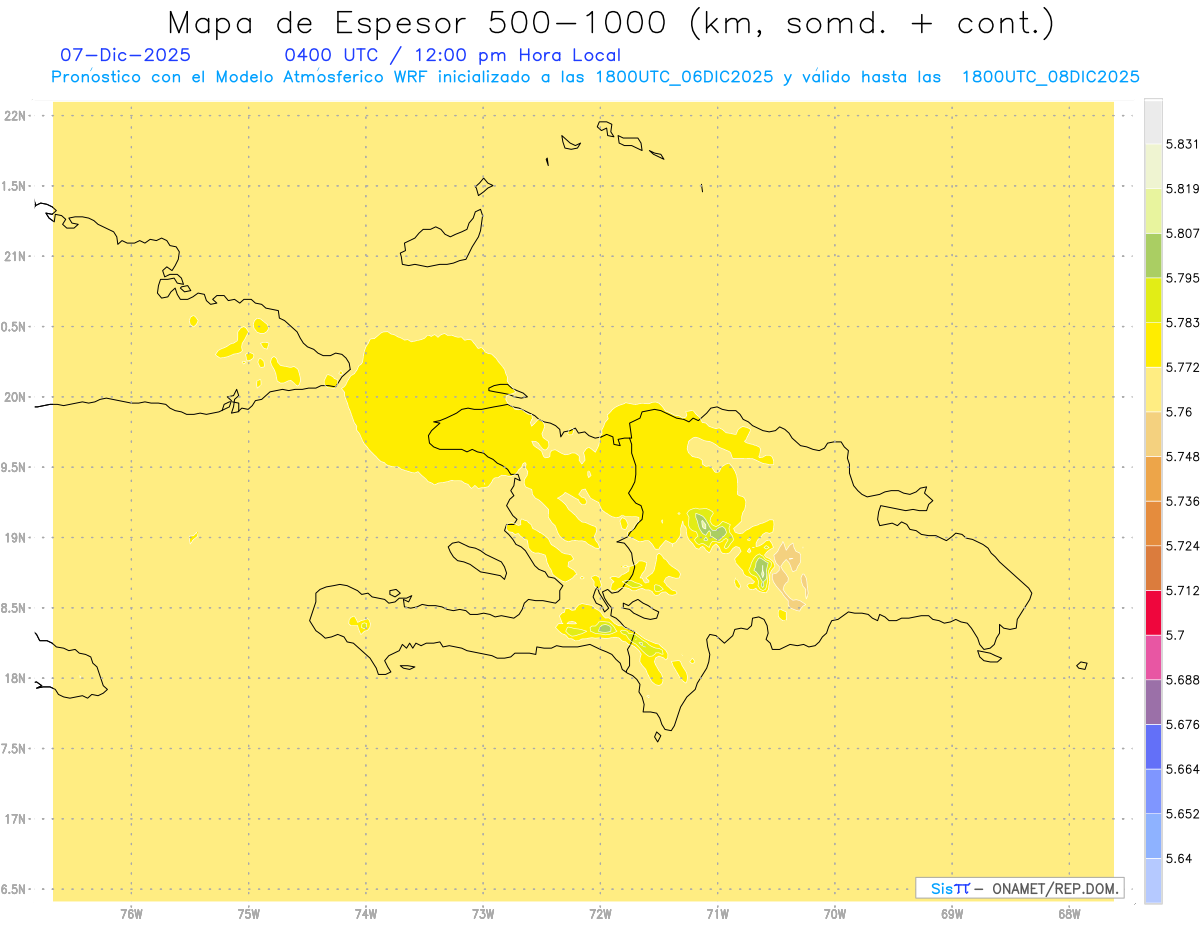Pick the light yellow swatch between 5.76 and 5.772
The width and height of the screenshot is (1200, 927).
(1153, 389)
